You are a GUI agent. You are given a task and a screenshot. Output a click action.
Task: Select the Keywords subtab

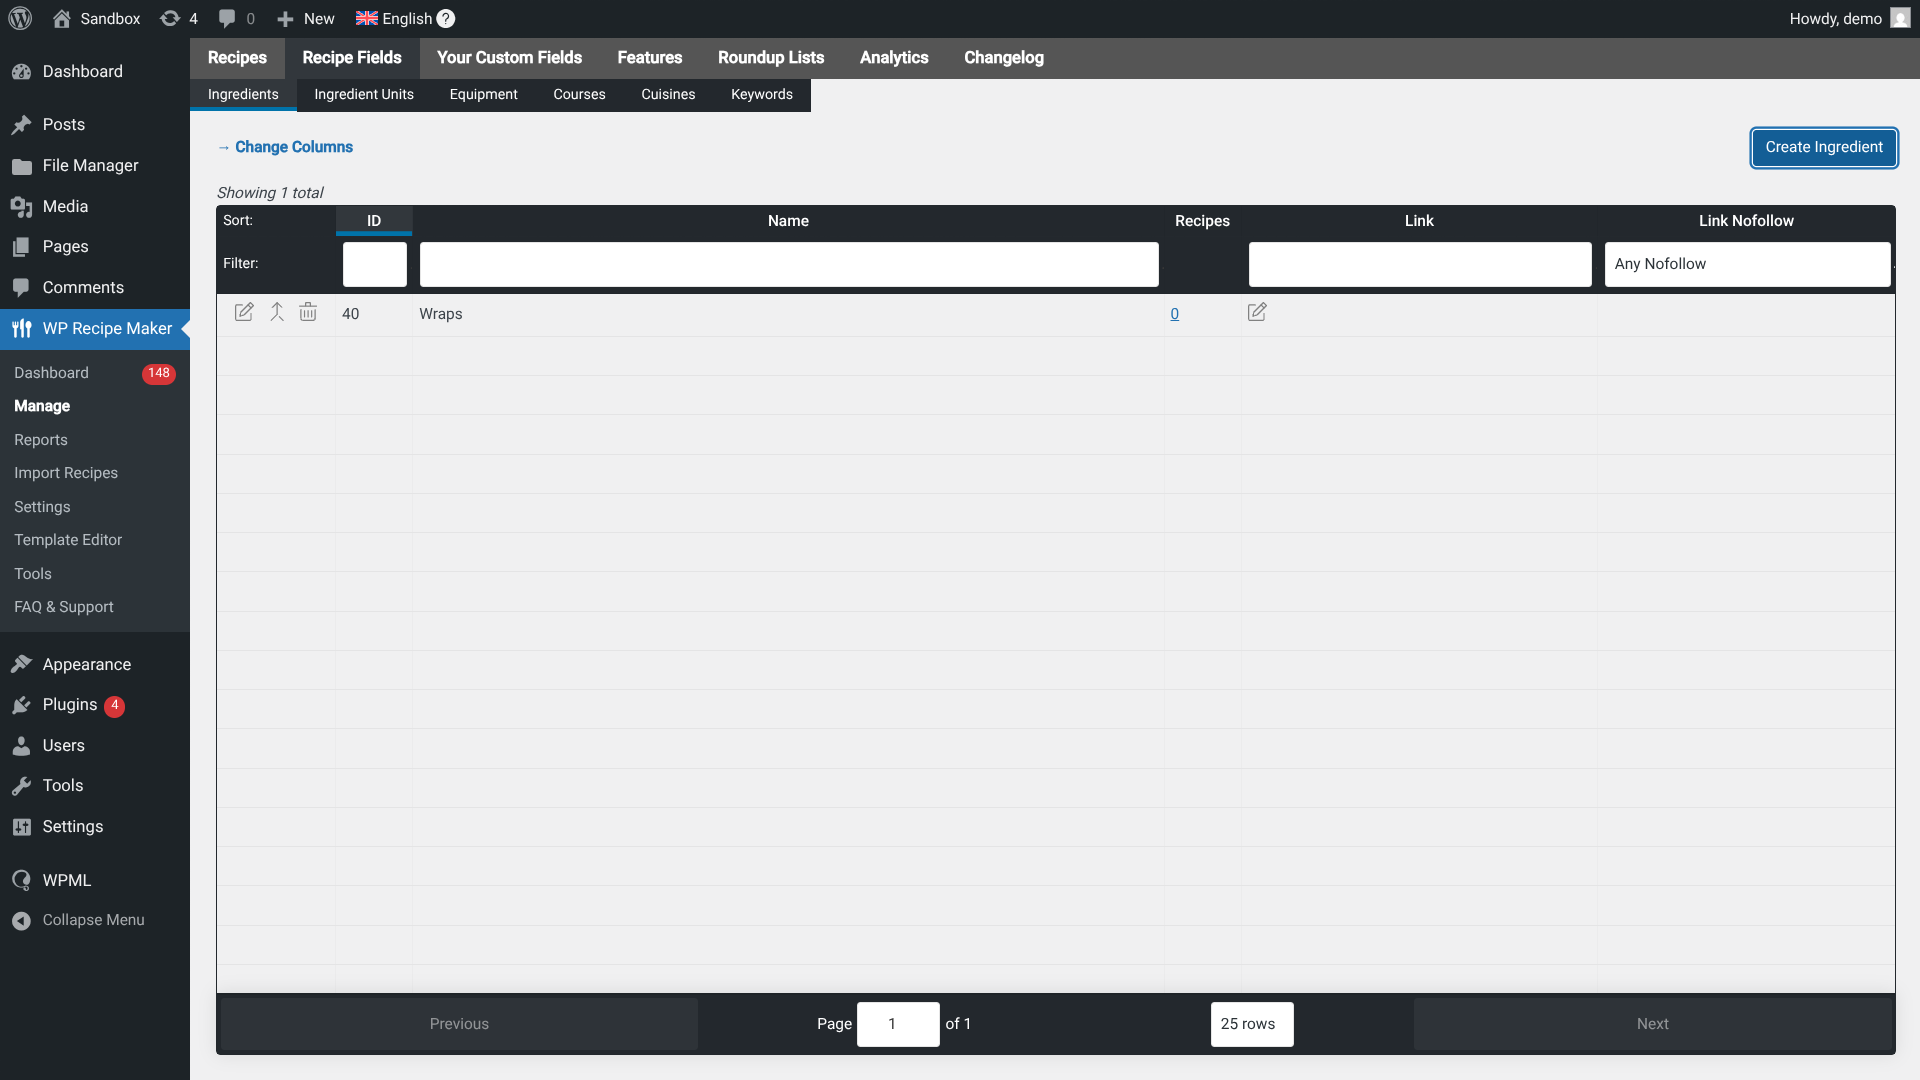(x=762, y=94)
